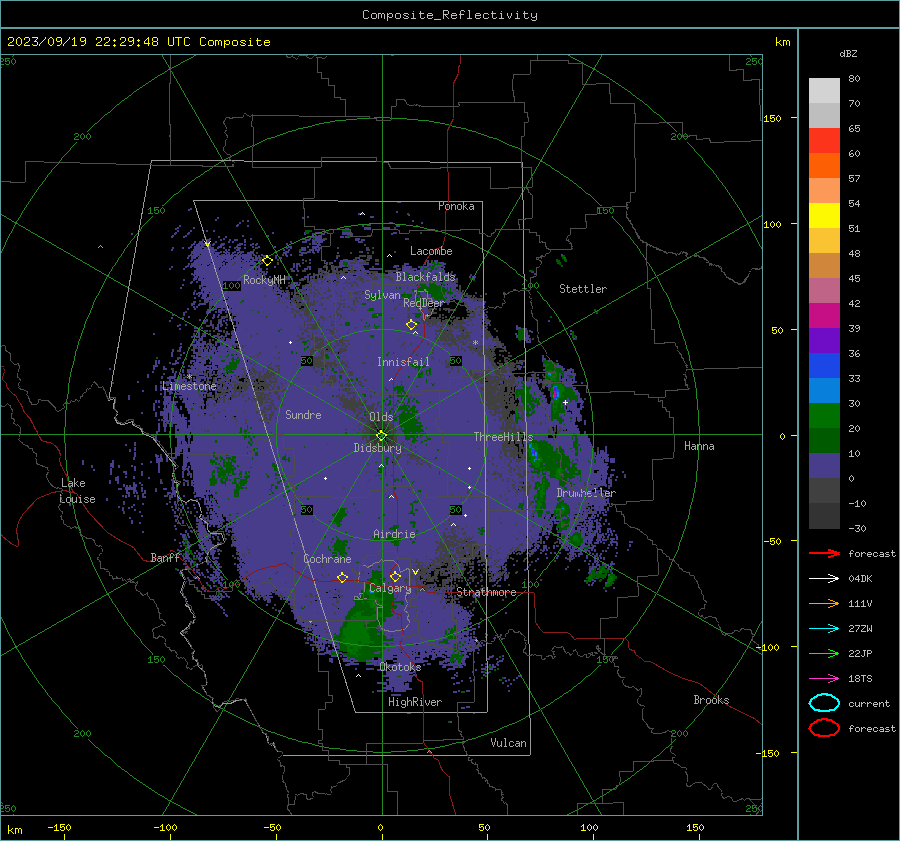Select the magenta 39-42 dBZ swatch
Image resolution: width=900 pixels, height=841 pixels.
[x=824, y=315]
